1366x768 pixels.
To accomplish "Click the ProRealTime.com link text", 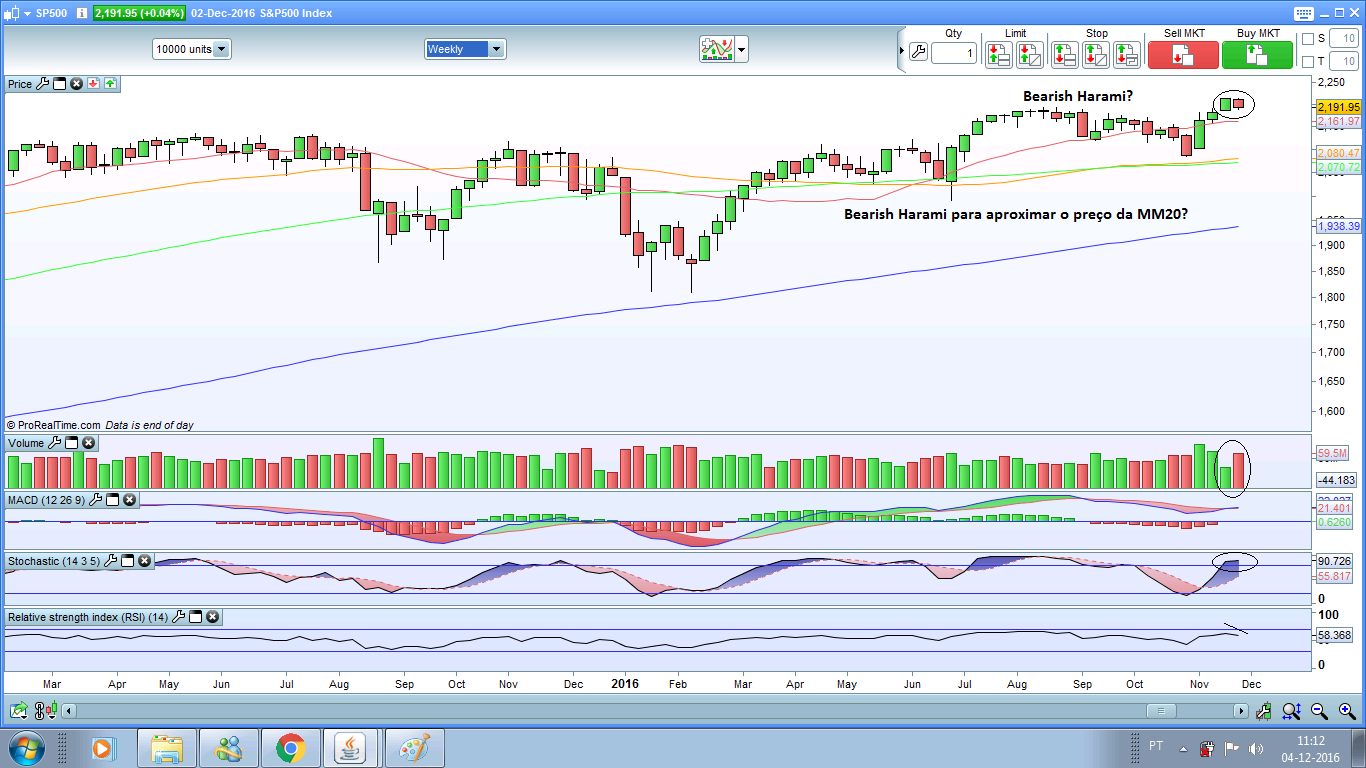I will click(59, 425).
